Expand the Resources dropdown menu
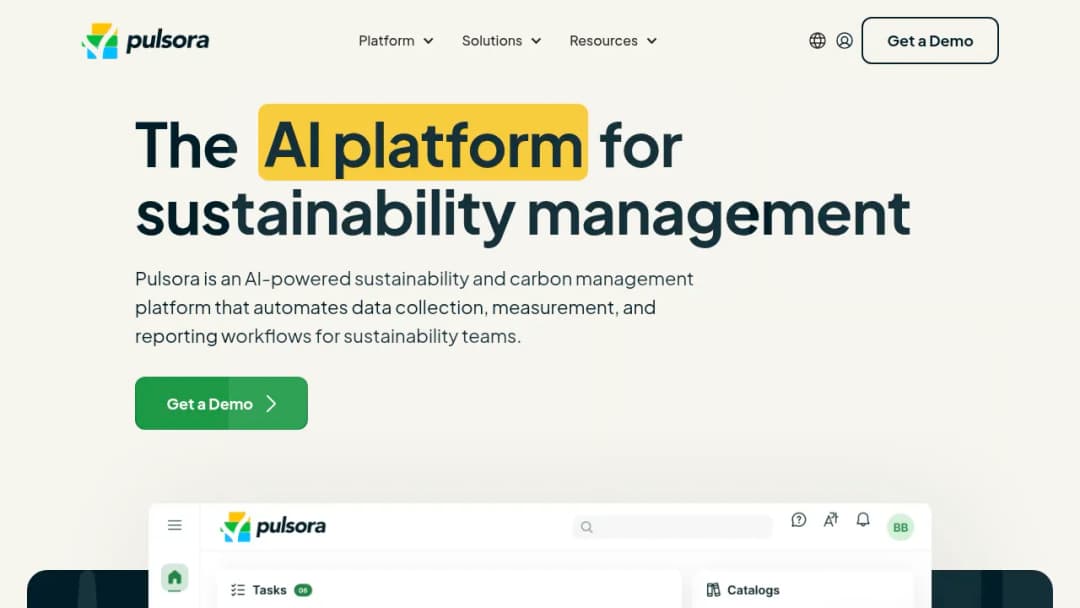1080x608 pixels. click(x=613, y=41)
